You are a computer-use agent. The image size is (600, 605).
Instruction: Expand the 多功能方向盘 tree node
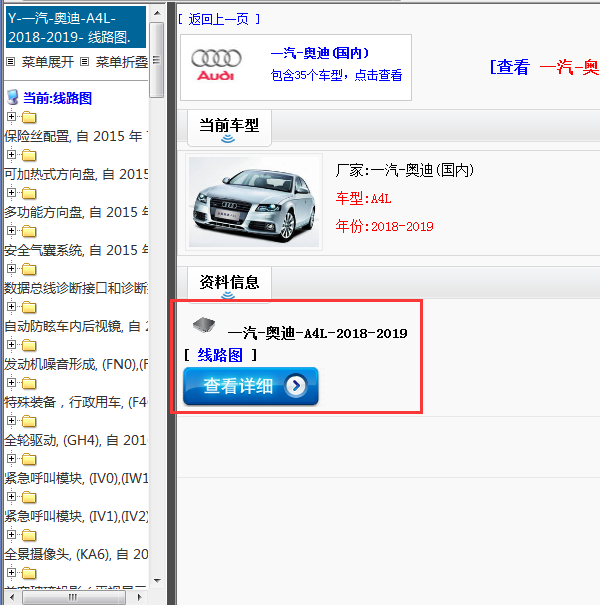pyautogui.click(x=11, y=193)
